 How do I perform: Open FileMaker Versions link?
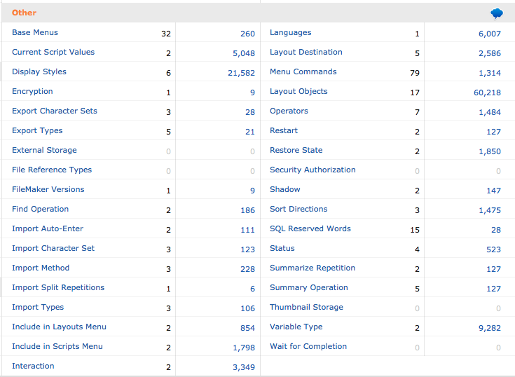pyautogui.click(x=48, y=189)
